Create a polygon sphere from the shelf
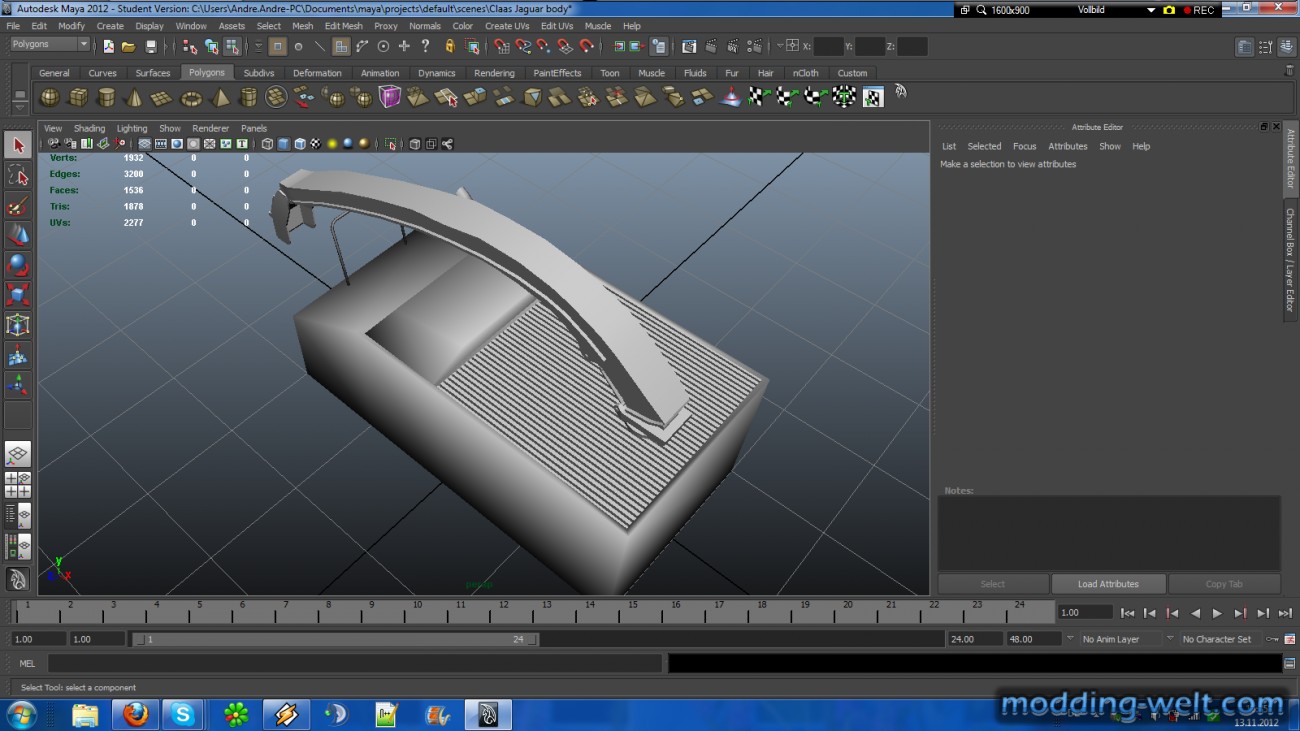1300x731 pixels. [x=49, y=97]
